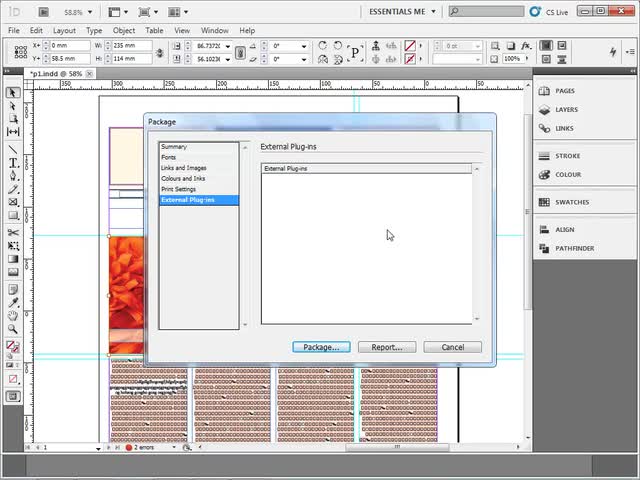Click the Report... button
This screenshot has height=480, width=640.
387,347
